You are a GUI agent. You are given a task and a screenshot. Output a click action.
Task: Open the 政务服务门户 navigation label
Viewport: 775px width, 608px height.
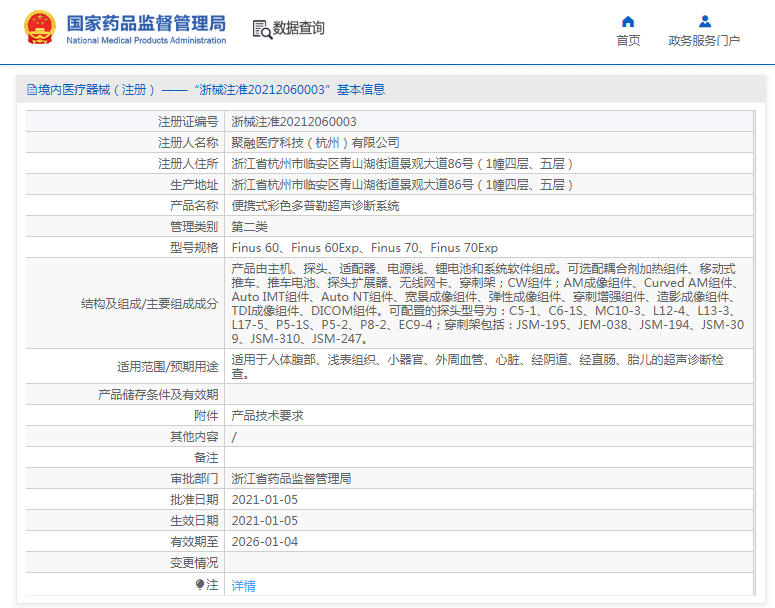[x=704, y=41]
